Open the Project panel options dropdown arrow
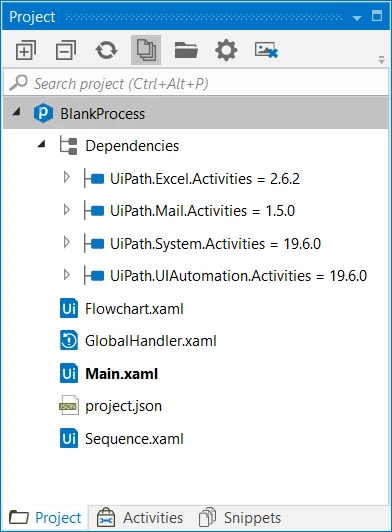The width and height of the screenshot is (392, 532). pos(357,18)
